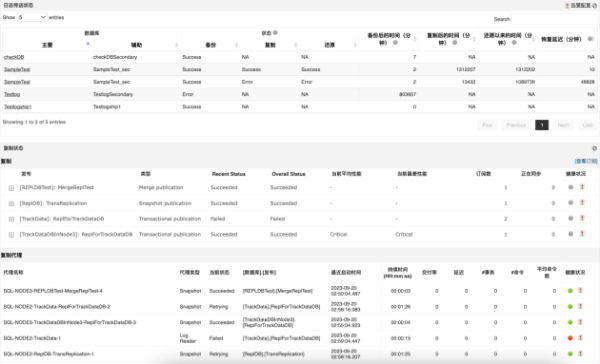The height and width of the screenshot is (364, 600).
Task: Go to page 1 in pagination
Action: (541, 125)
